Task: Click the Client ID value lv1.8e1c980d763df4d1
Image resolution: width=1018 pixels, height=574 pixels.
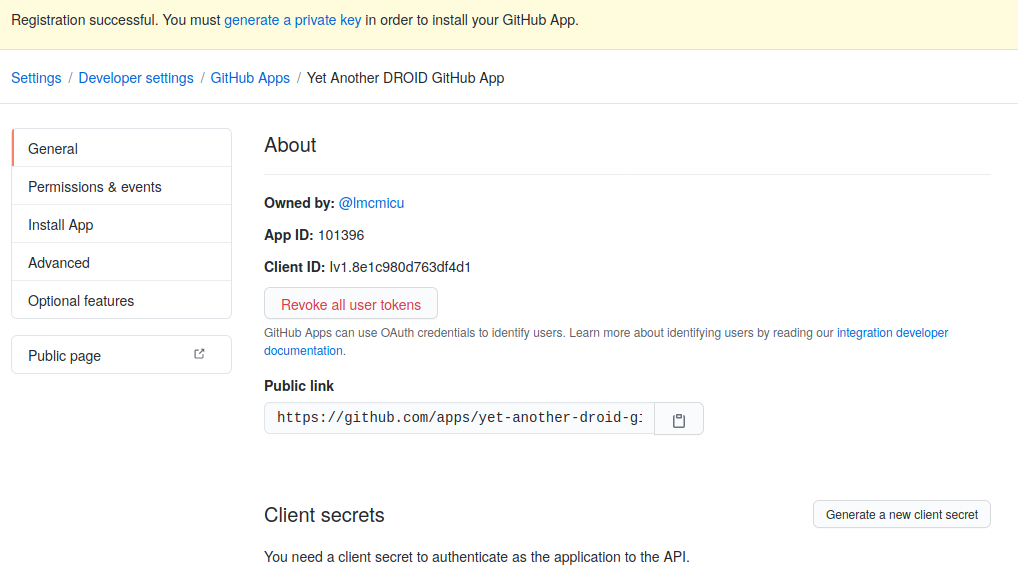Action: coord(400,267)
